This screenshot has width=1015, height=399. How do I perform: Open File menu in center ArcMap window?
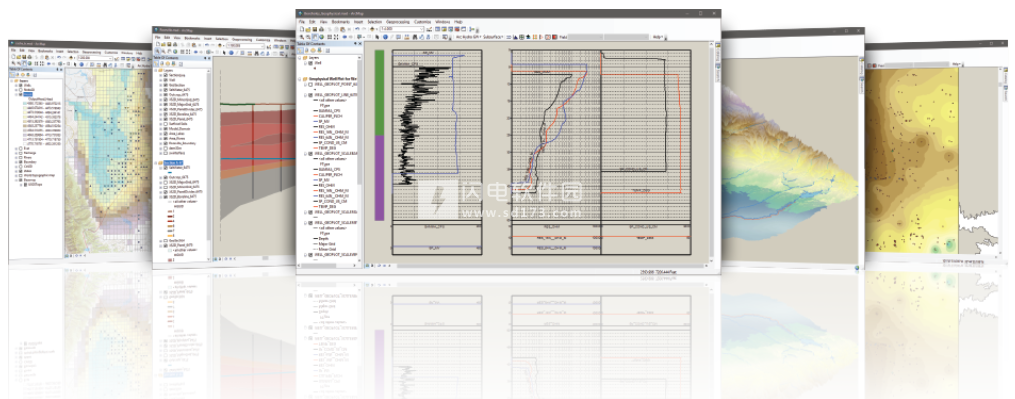tap(302, 22)
